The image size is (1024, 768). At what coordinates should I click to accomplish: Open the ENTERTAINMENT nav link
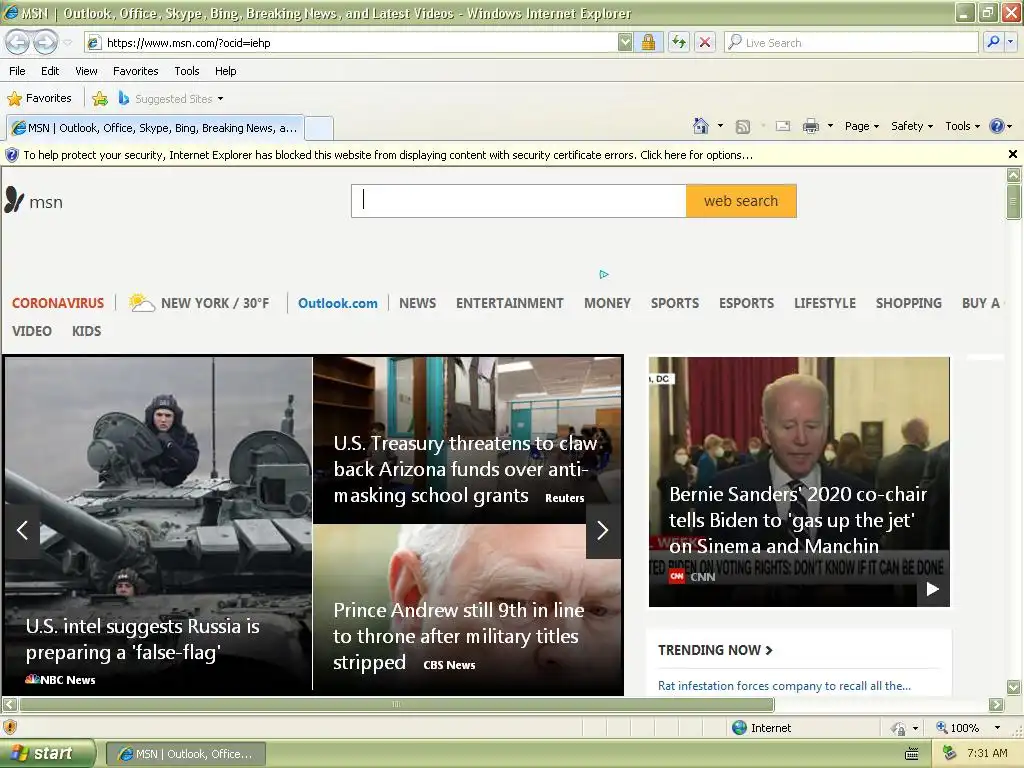(x=509, y=304)
